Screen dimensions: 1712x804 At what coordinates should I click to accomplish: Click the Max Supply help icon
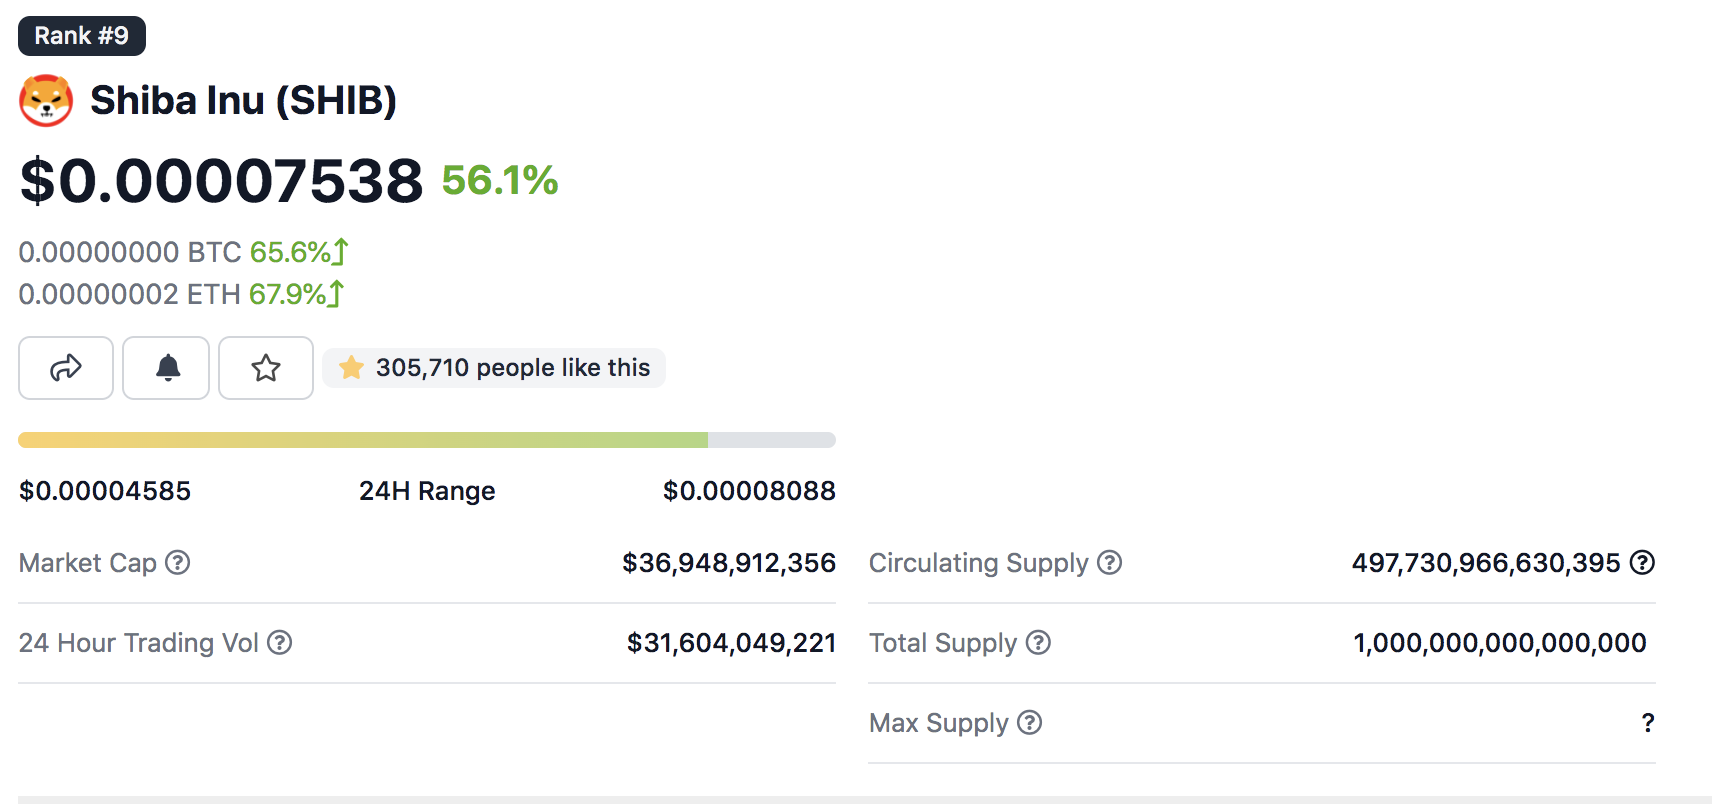pyautogui.click(x=1030, y=723)
